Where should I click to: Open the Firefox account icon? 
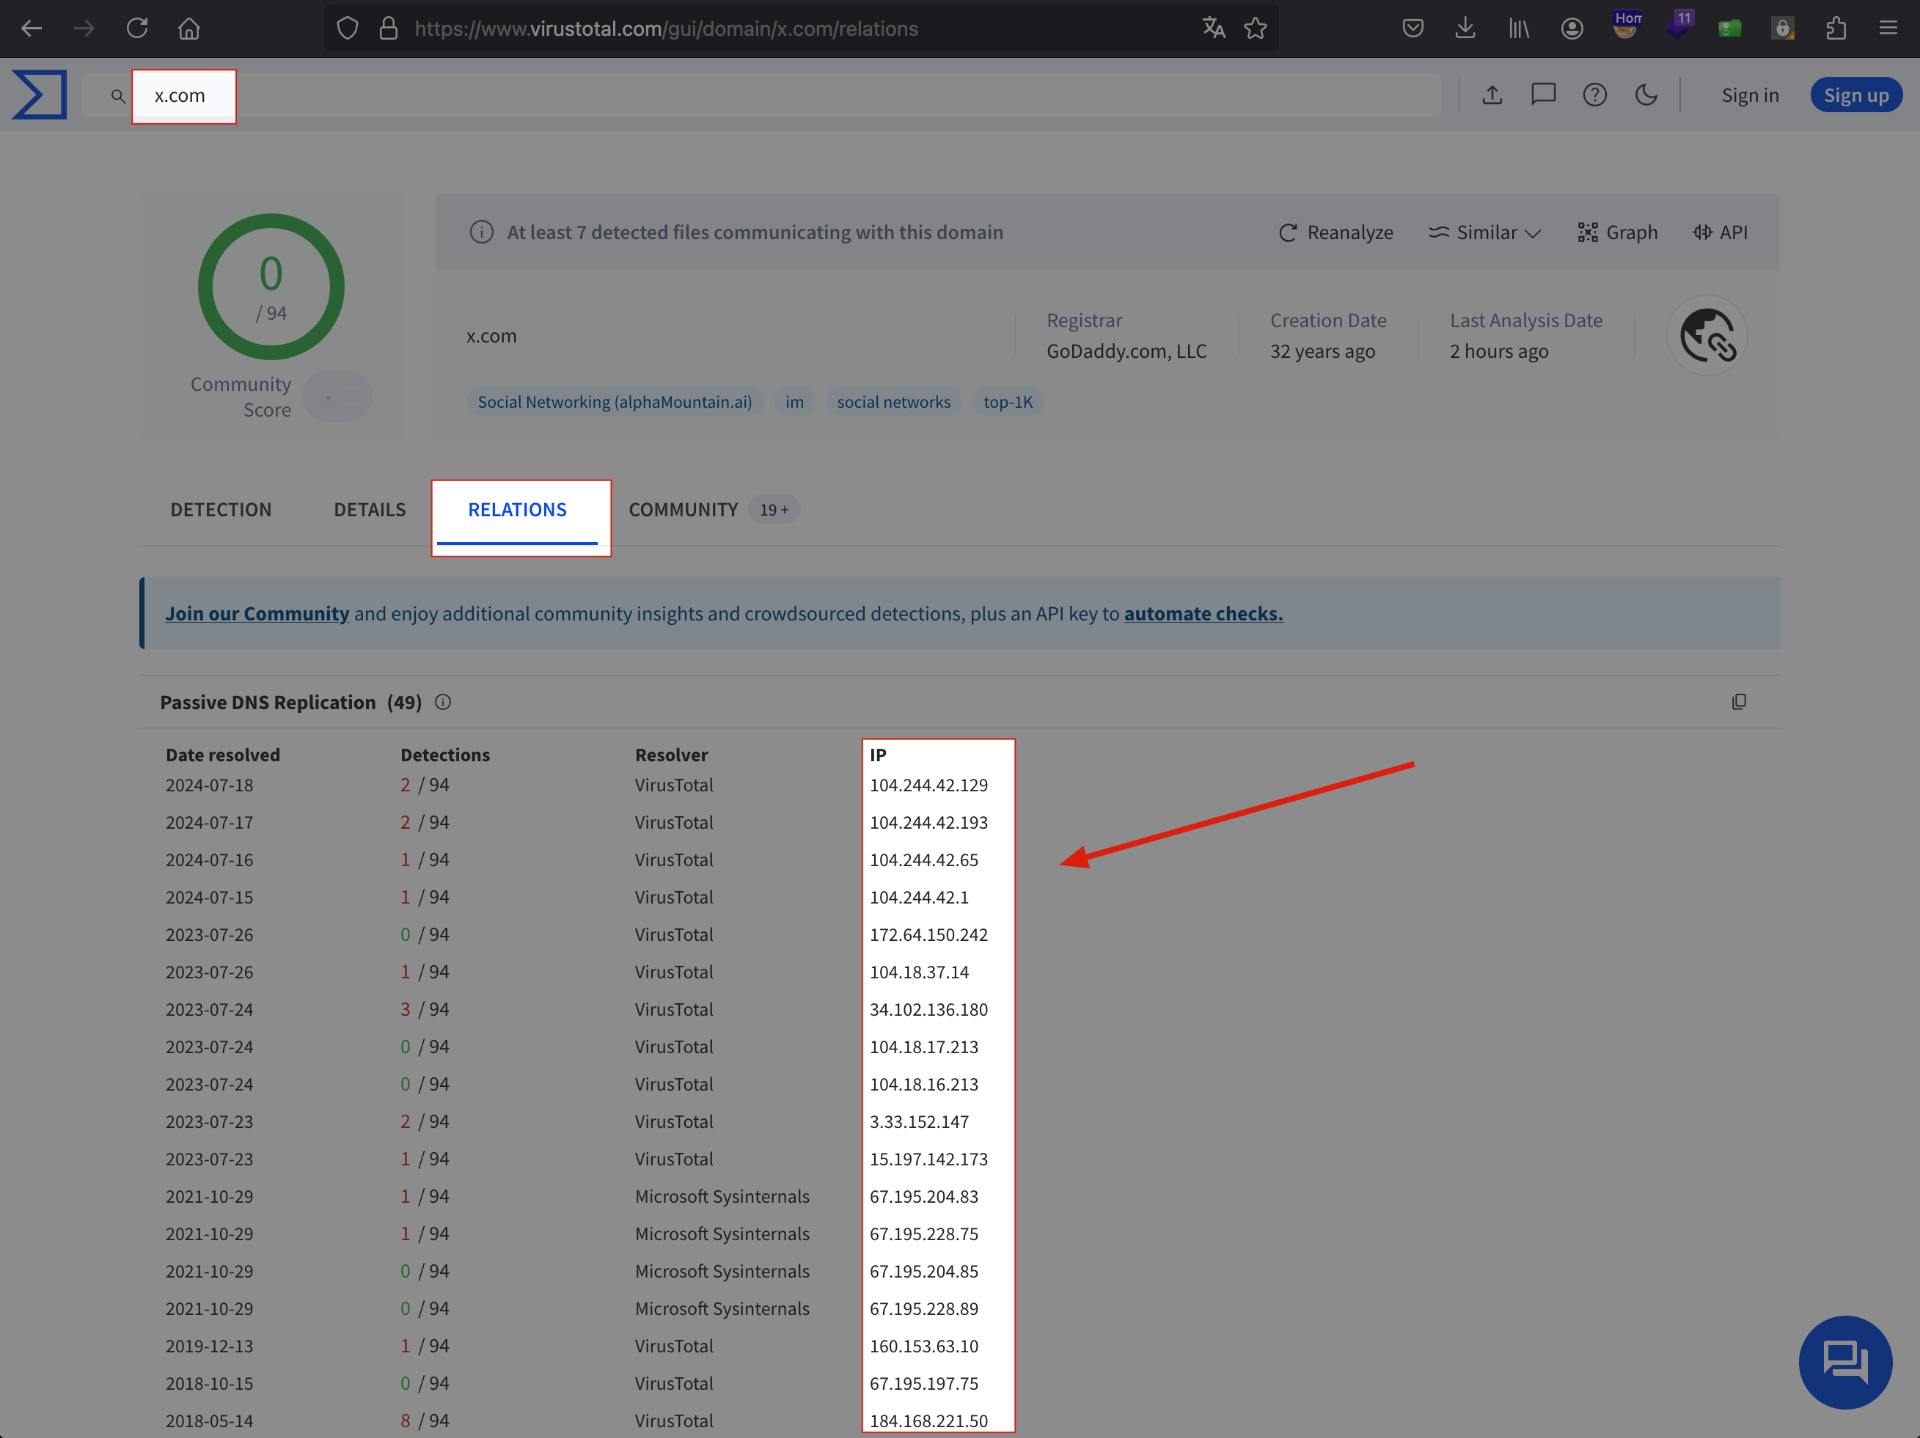tap(1572, 28)
